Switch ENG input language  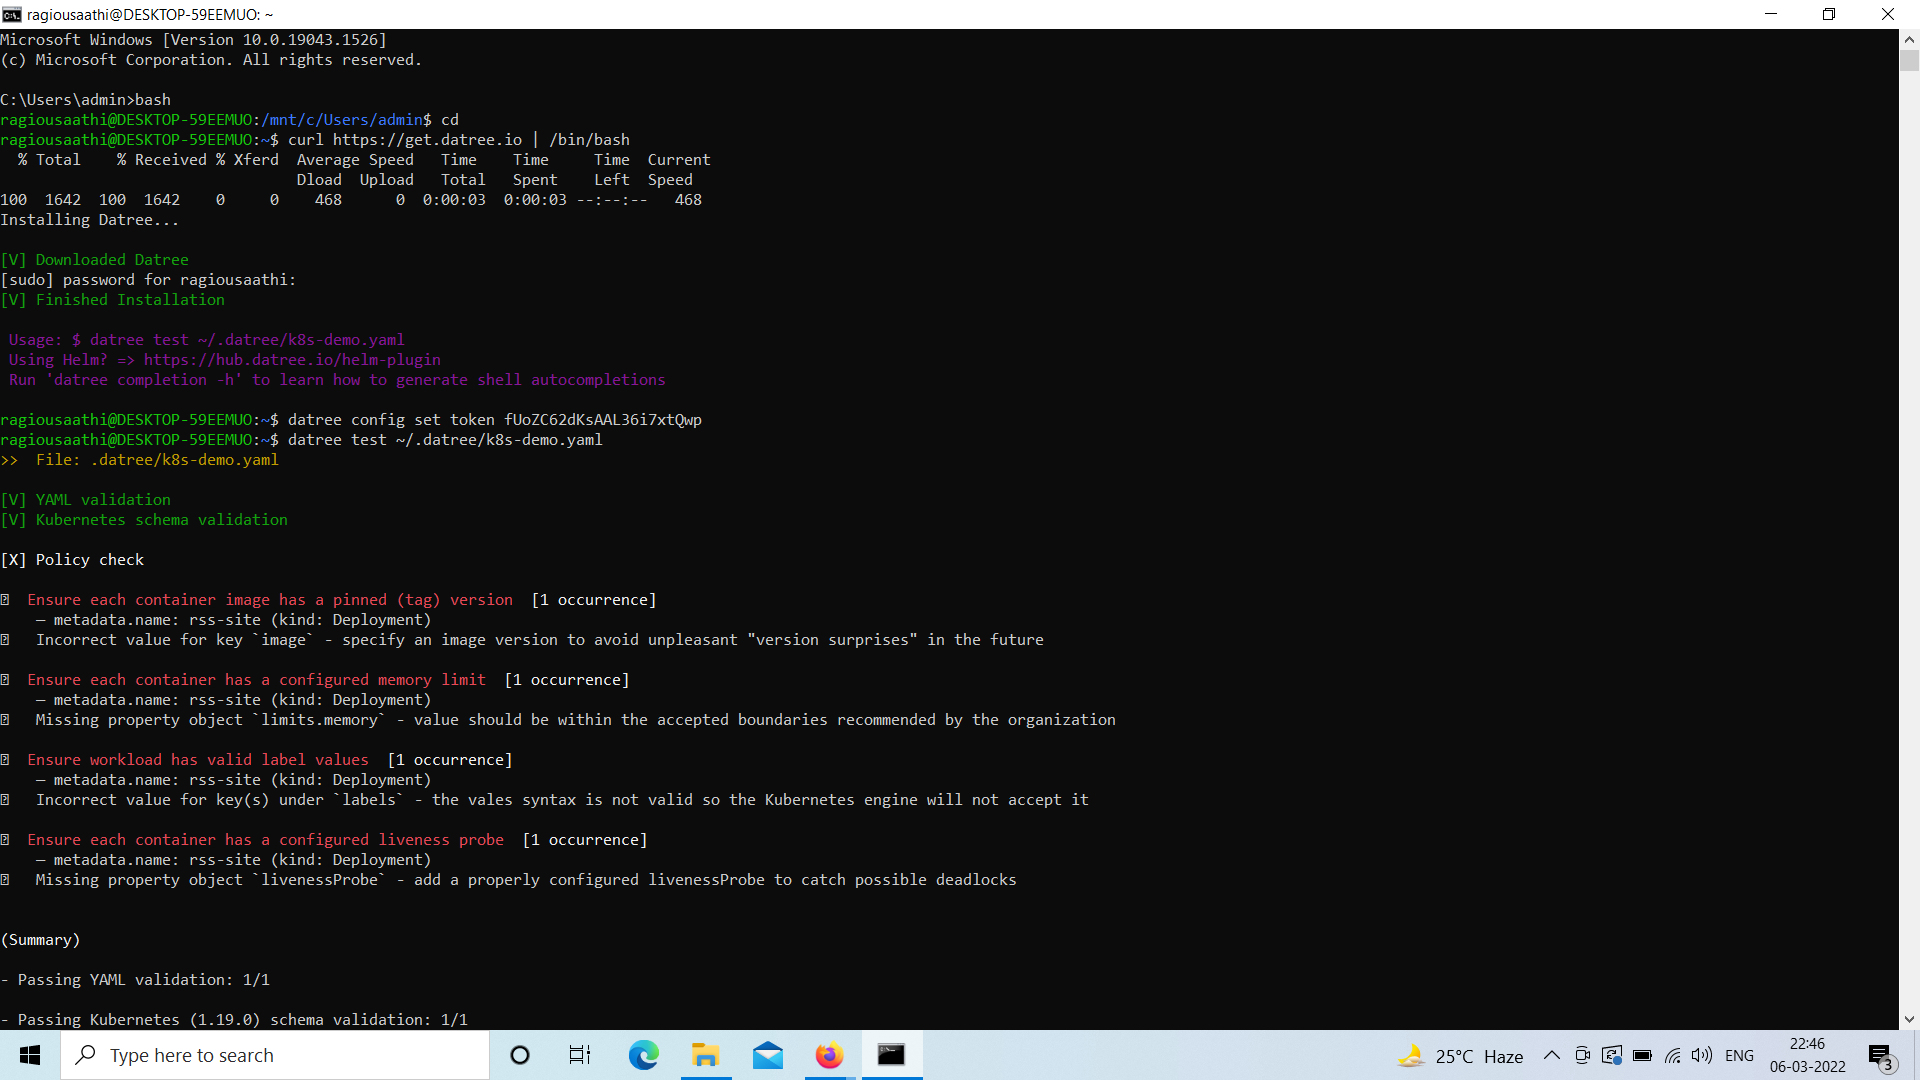(1740, 1055)
